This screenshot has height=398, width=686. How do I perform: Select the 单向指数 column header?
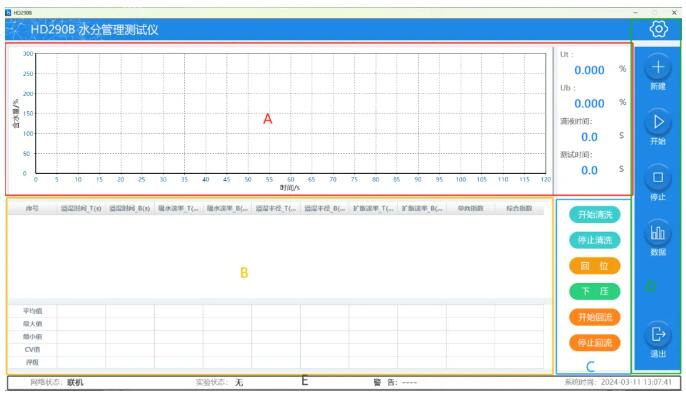[471, 209]
